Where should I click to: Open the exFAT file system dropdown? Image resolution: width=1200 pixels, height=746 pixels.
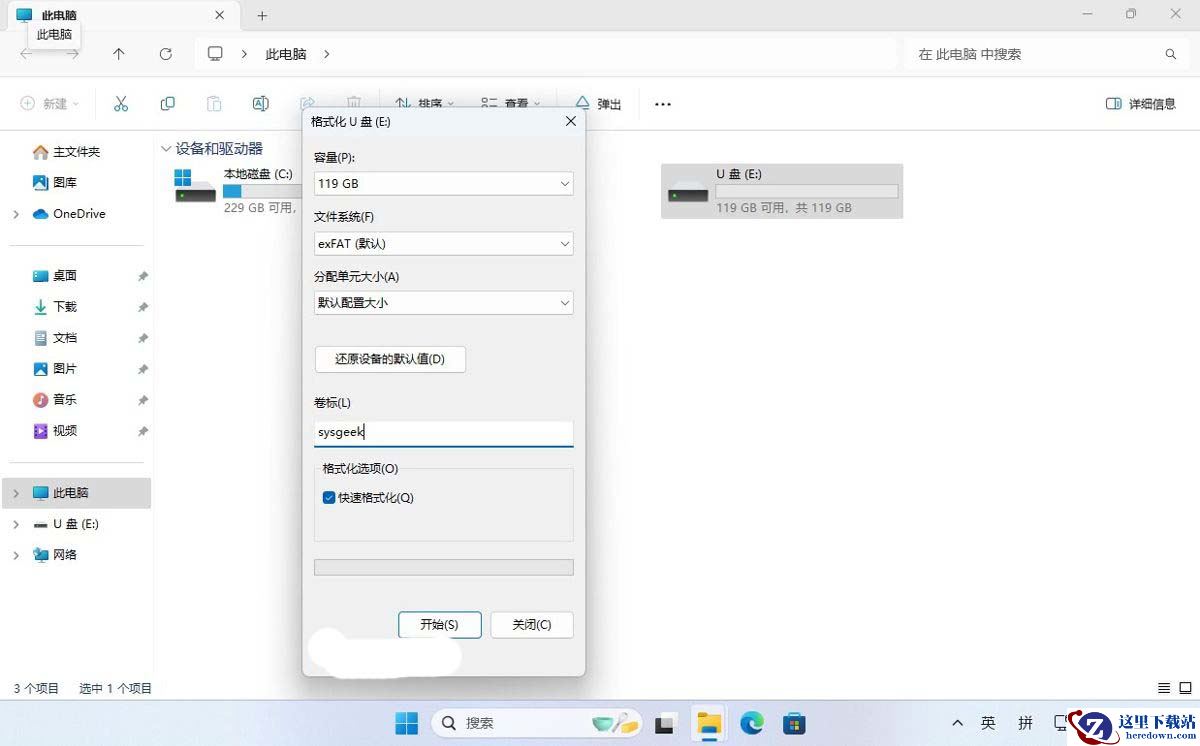click(444, 244)
